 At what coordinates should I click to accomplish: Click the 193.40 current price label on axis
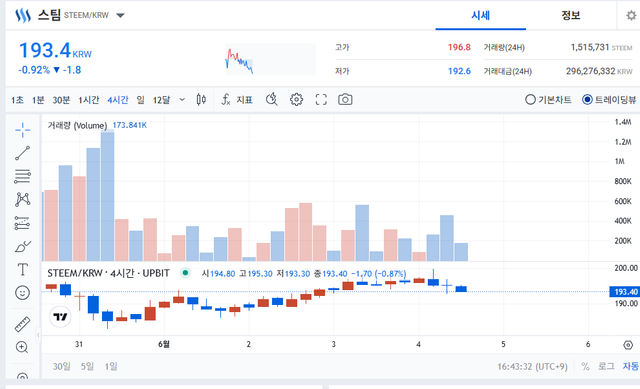(624, 292)
